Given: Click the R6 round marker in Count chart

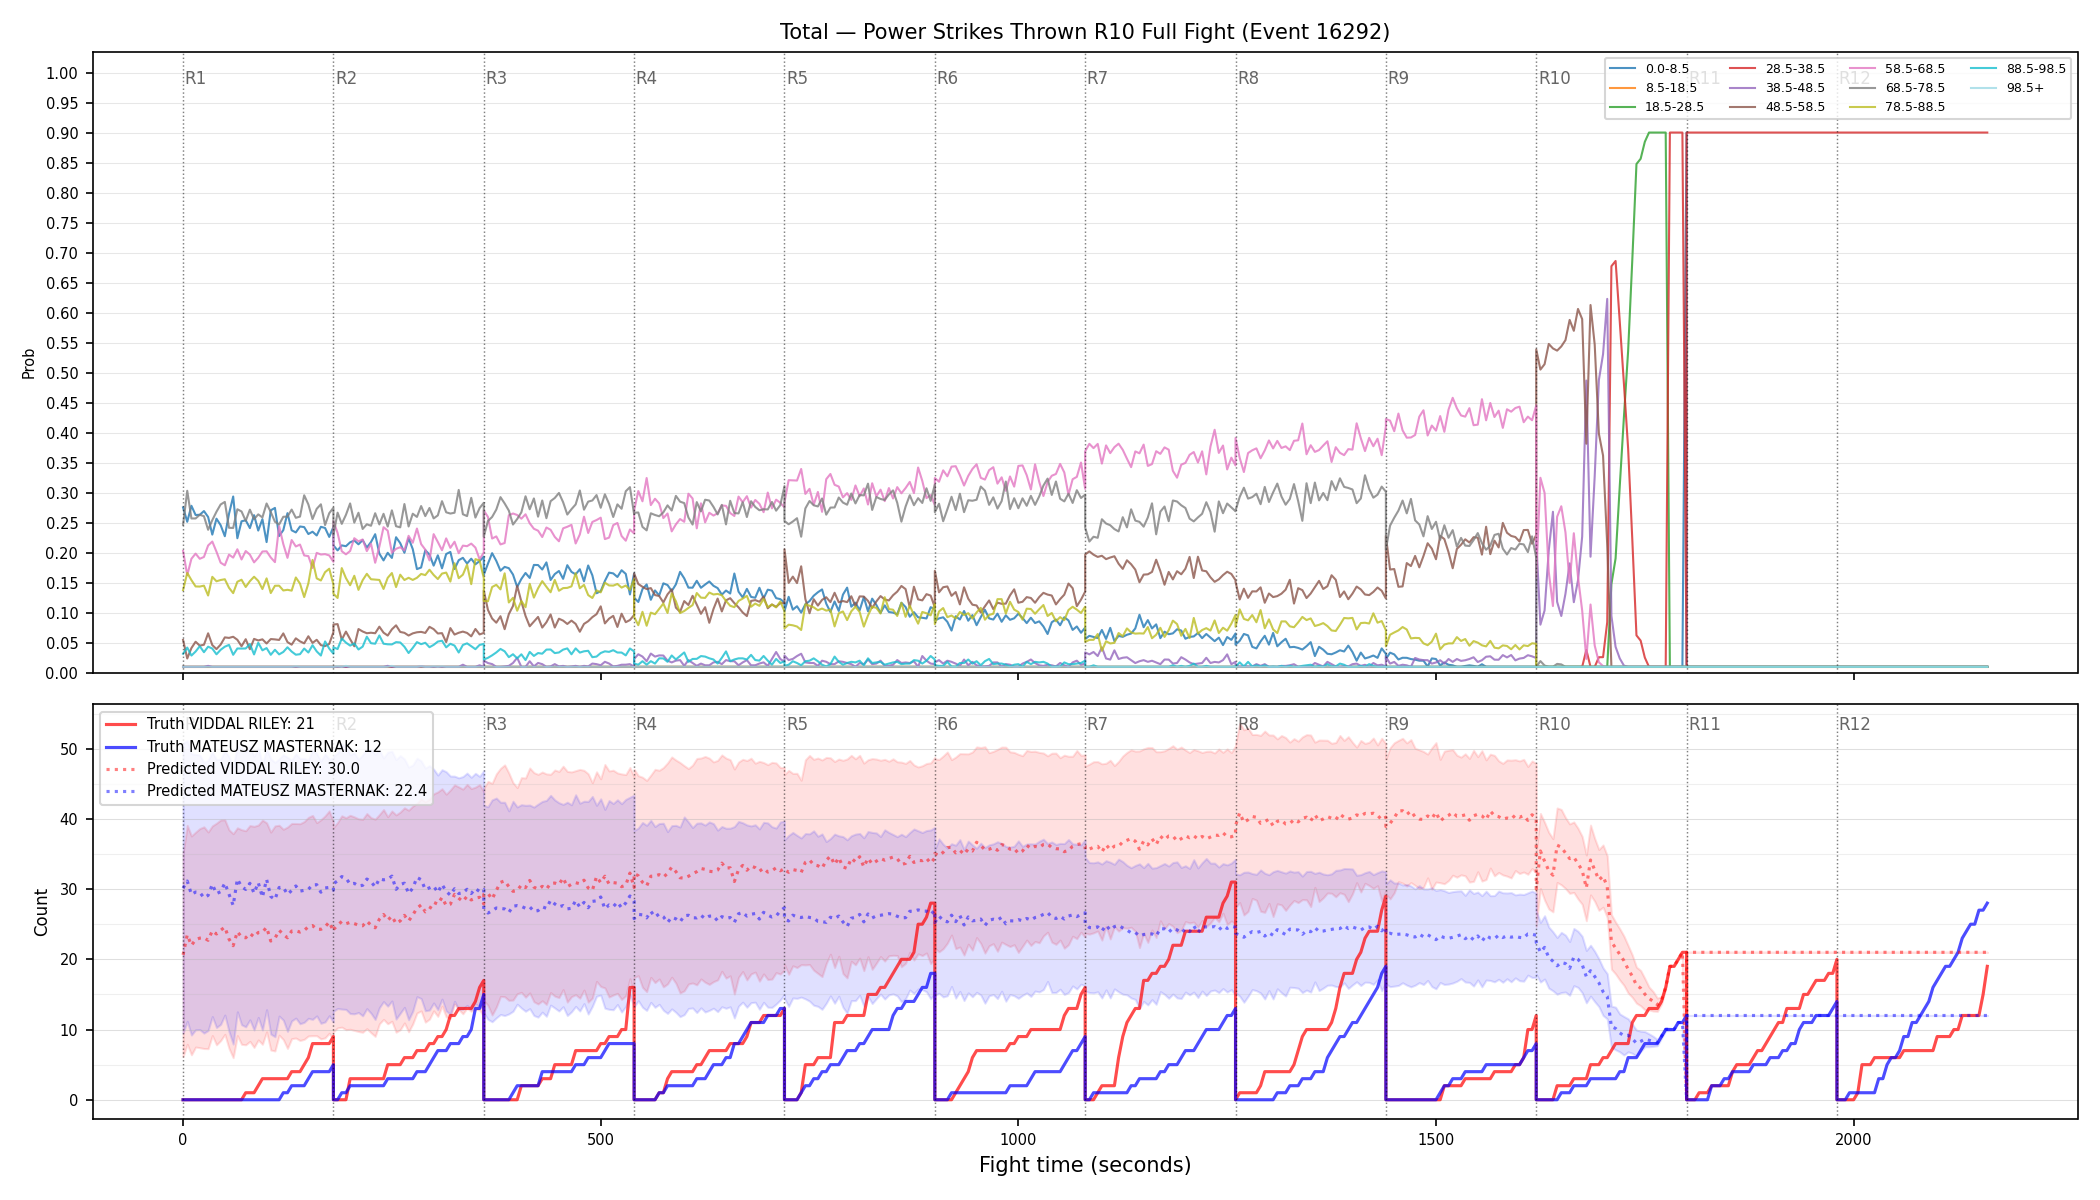Looking at the screenshot, I should tap(947, 724).
